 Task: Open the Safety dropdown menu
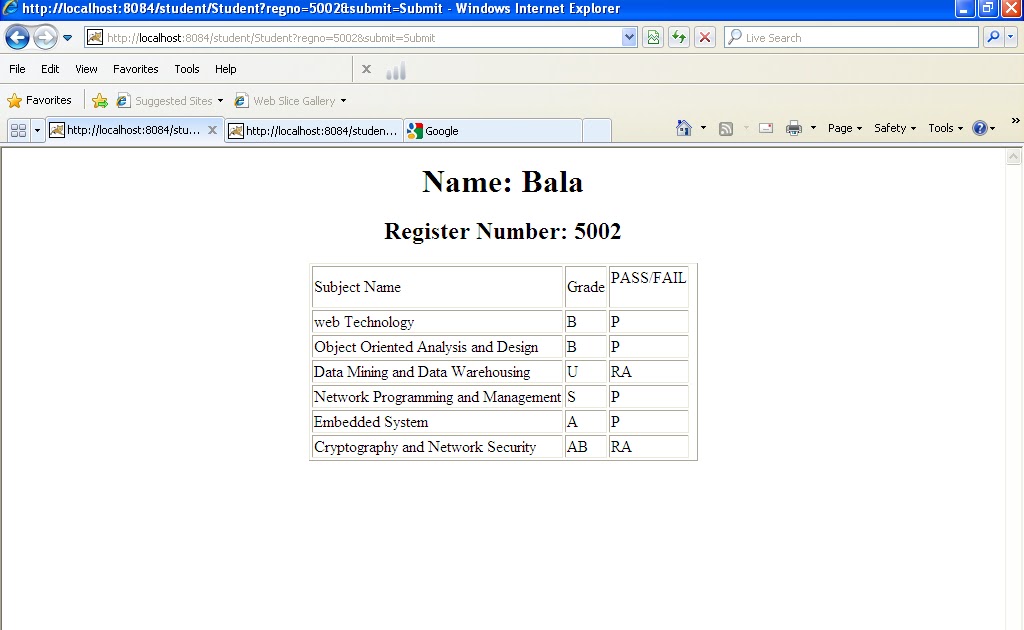pyautogui.click(x=892, y=128)
